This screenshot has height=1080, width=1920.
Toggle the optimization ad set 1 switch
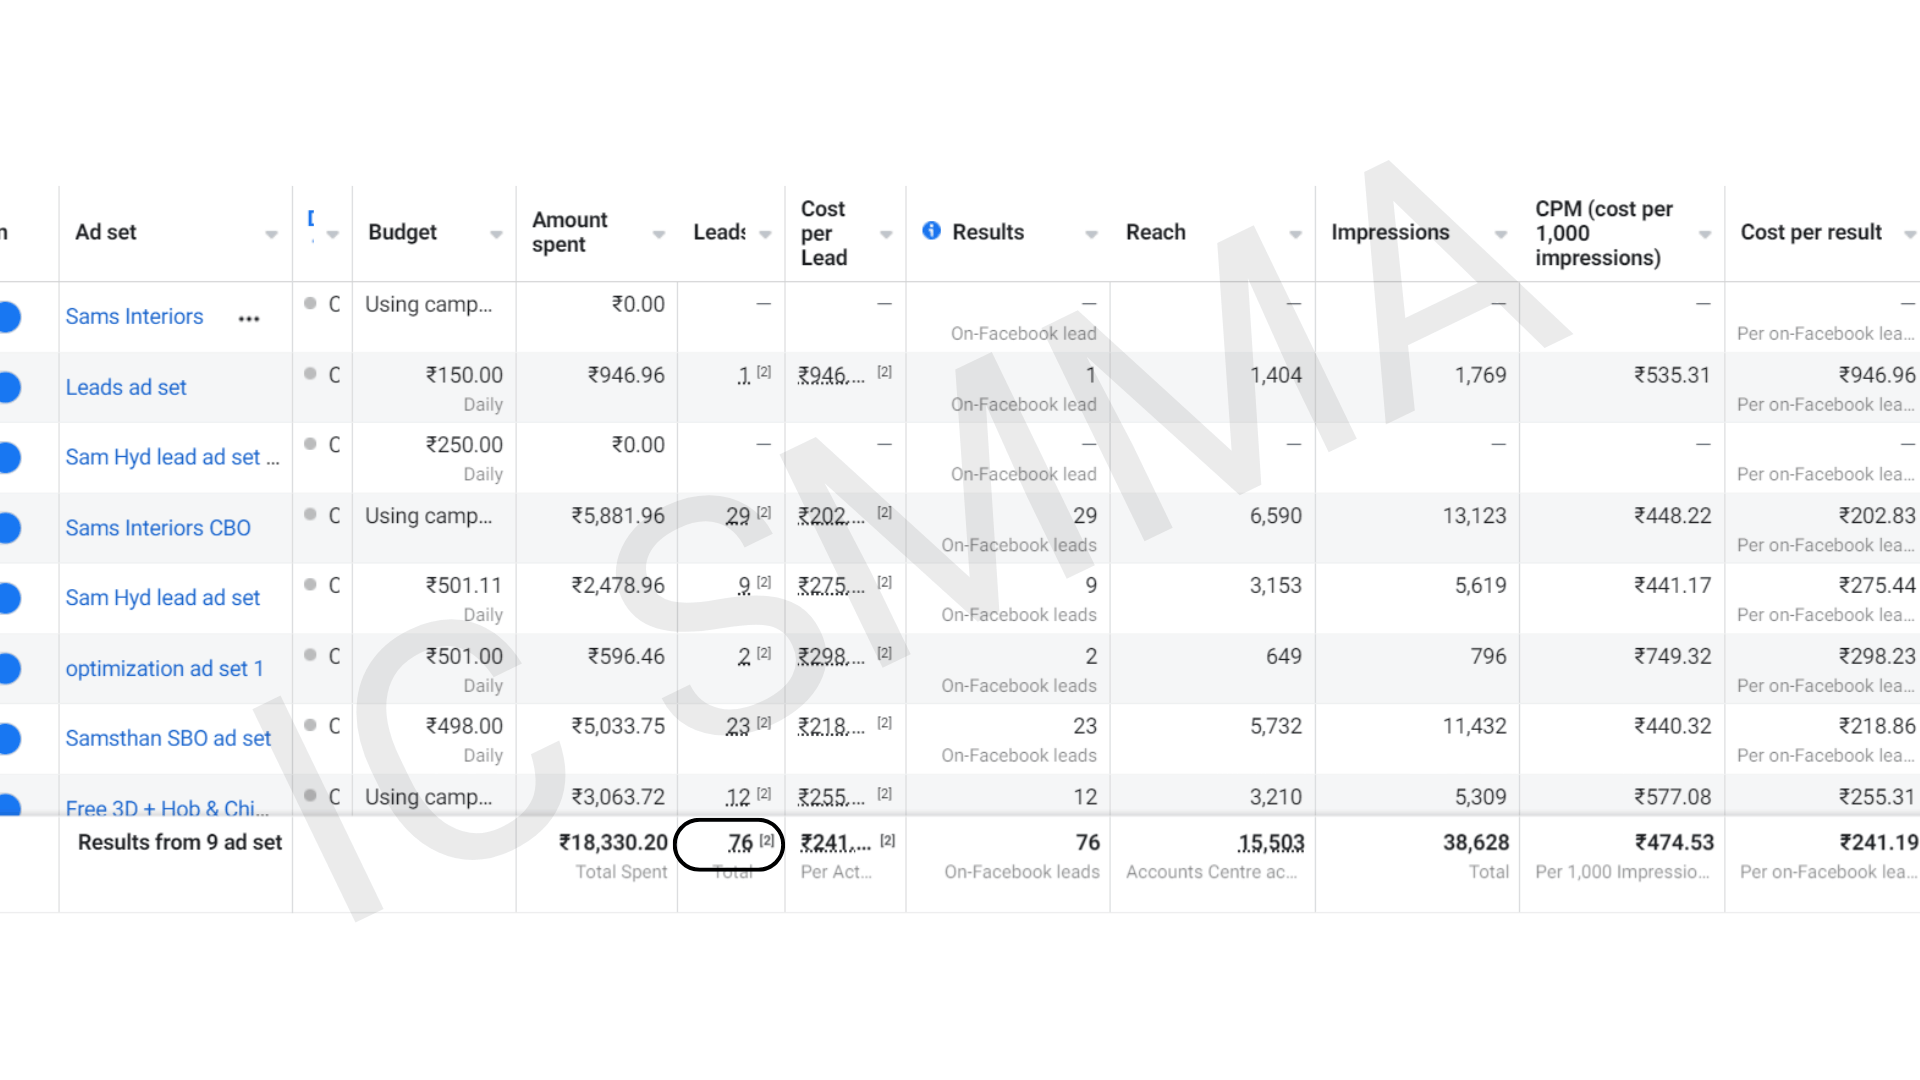coord(9,668)
